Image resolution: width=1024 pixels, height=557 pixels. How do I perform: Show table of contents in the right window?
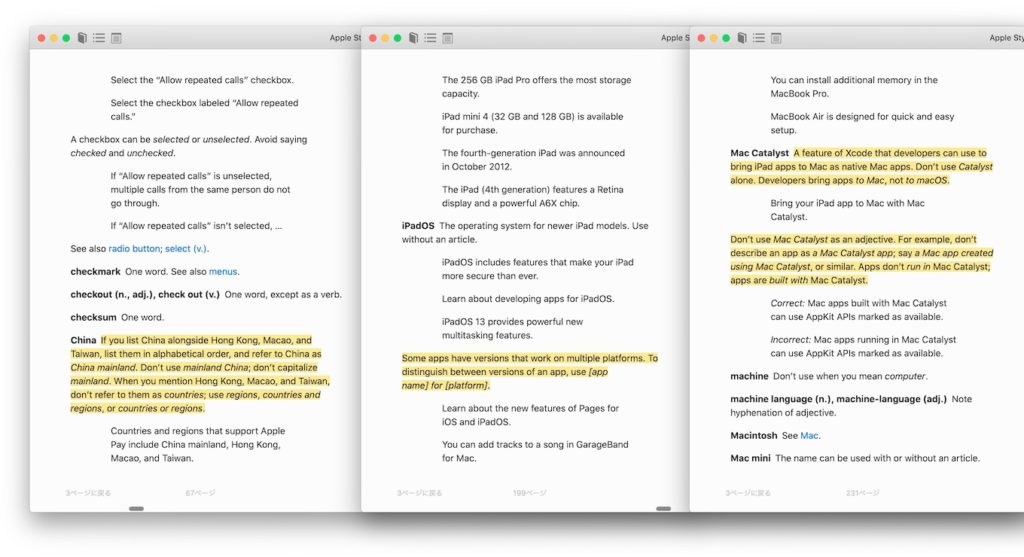[759, 38]
